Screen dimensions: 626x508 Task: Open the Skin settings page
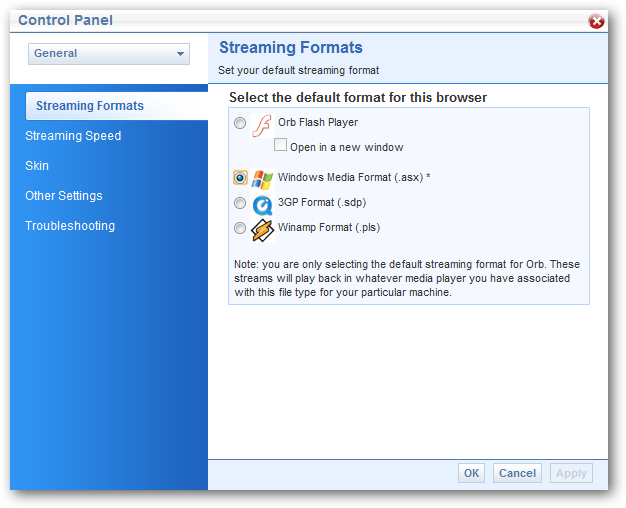point(37,166)
